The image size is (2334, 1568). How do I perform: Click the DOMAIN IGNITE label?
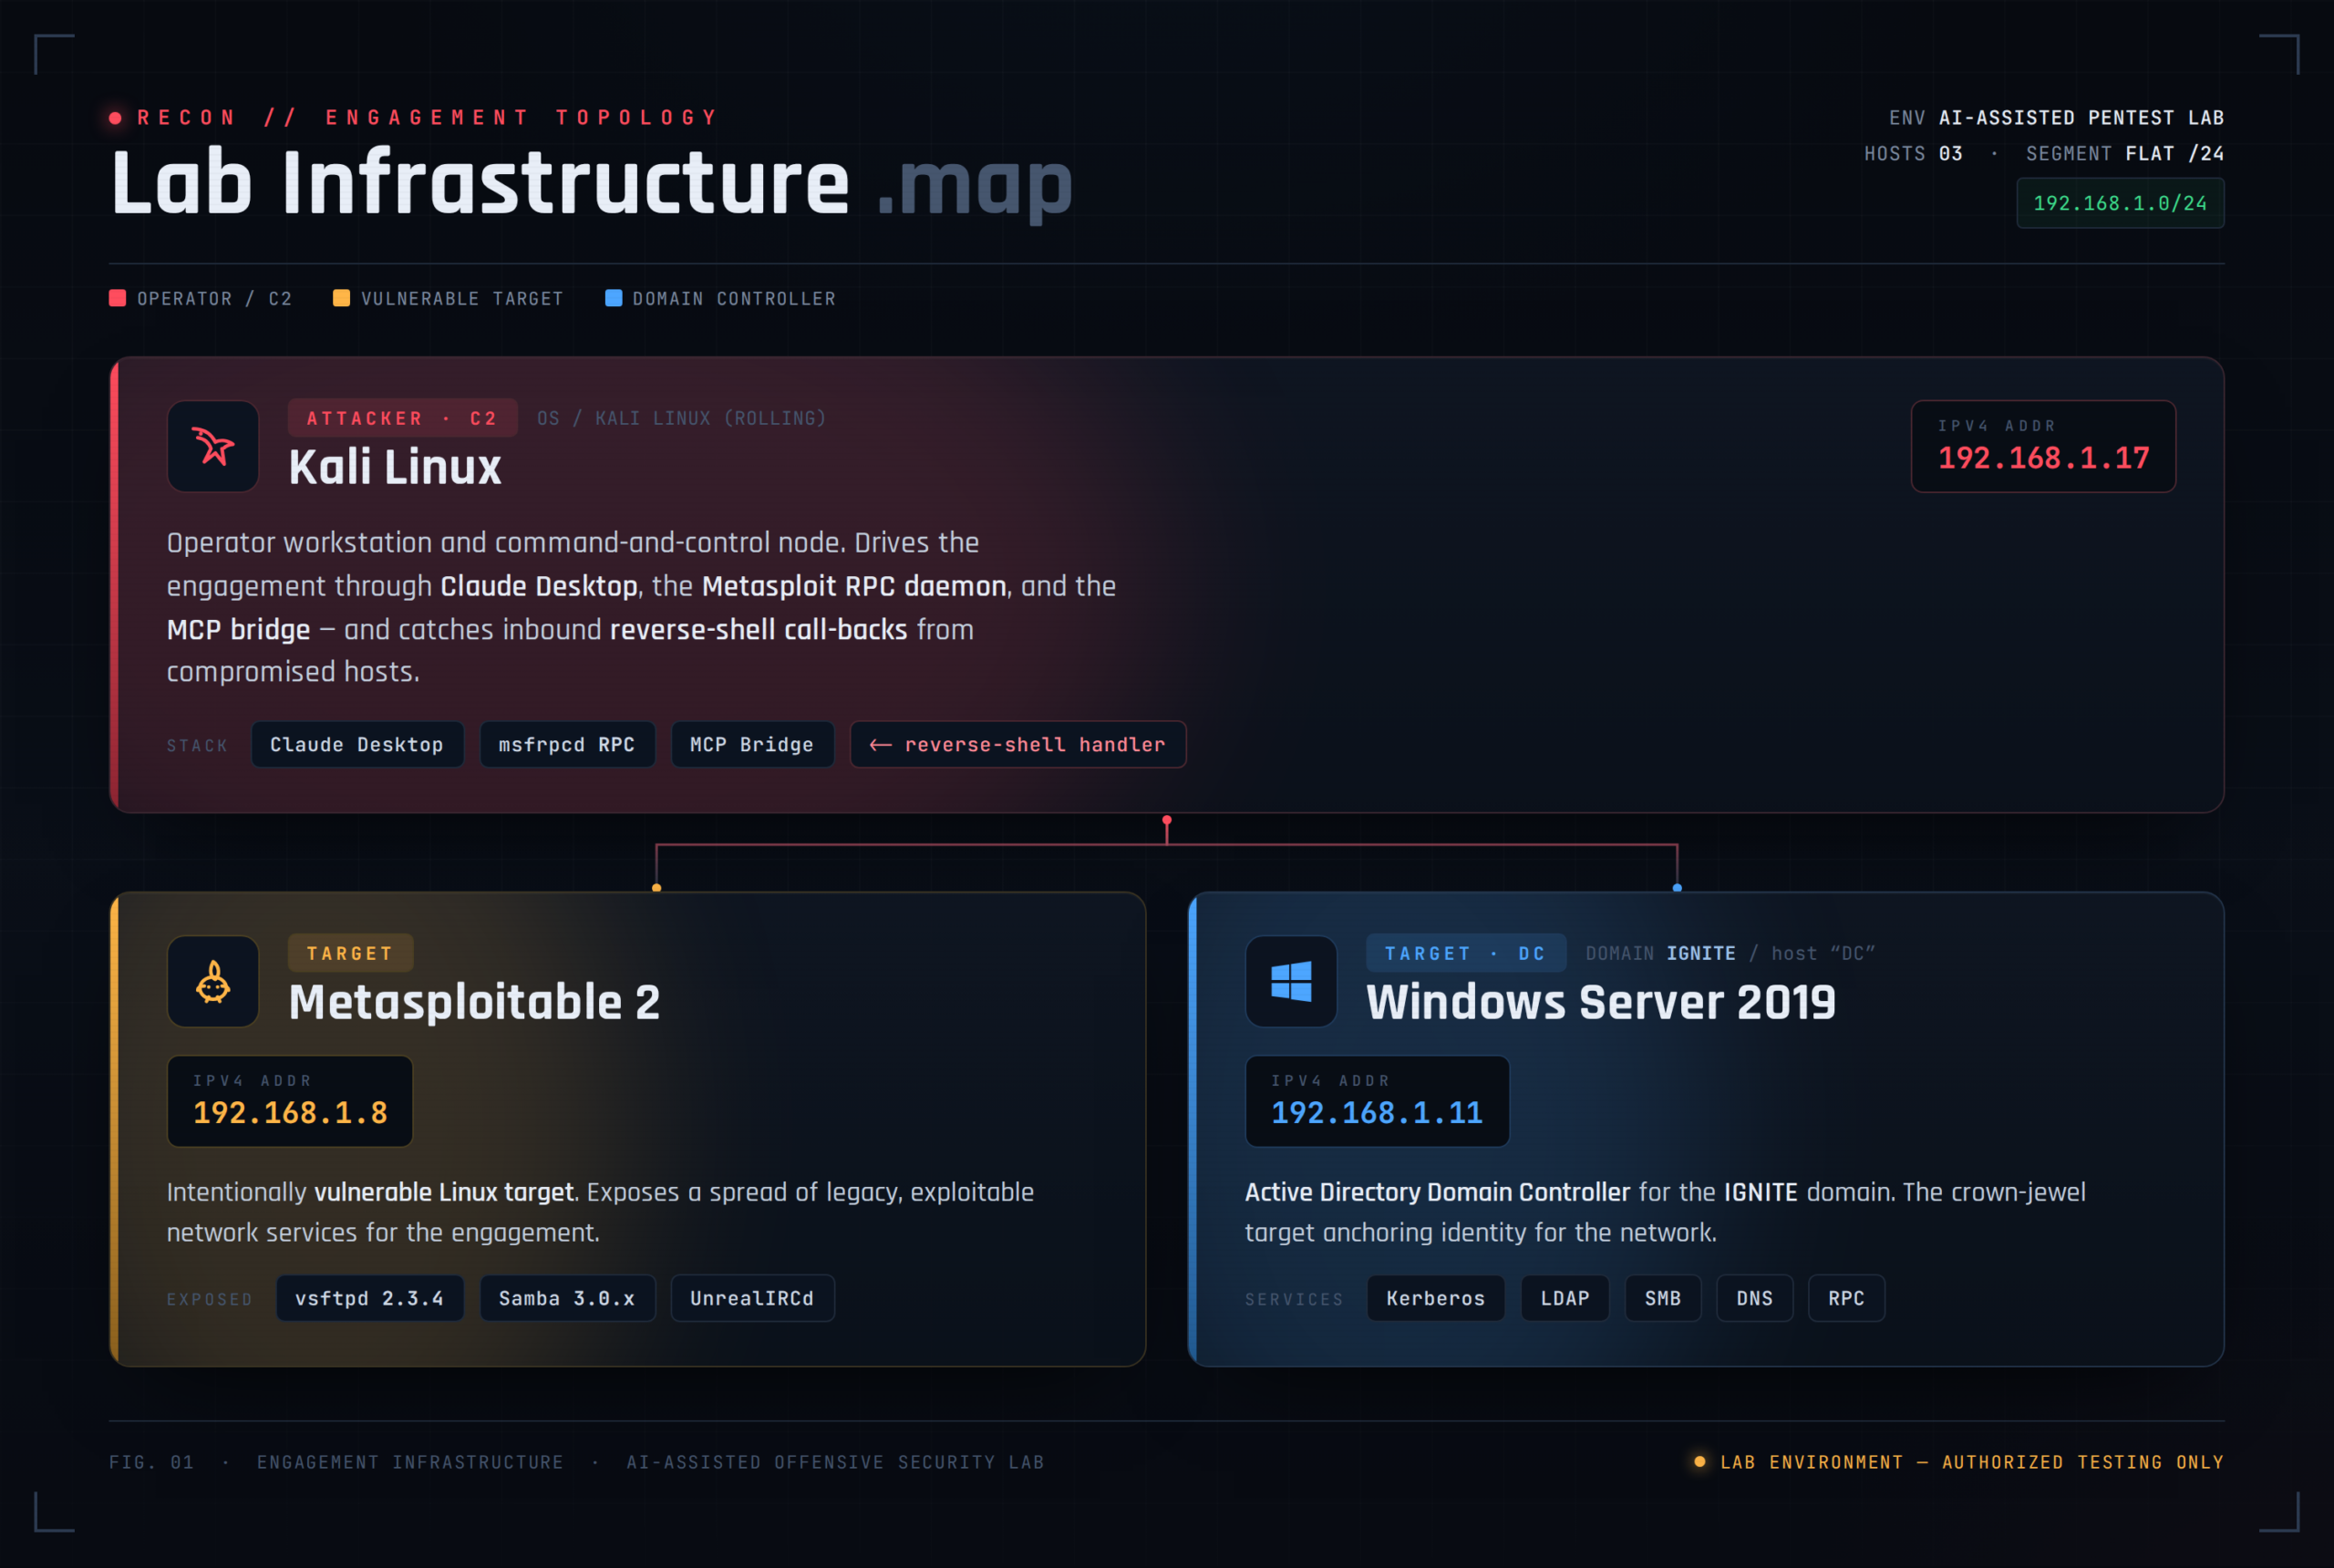[1661, 953]
